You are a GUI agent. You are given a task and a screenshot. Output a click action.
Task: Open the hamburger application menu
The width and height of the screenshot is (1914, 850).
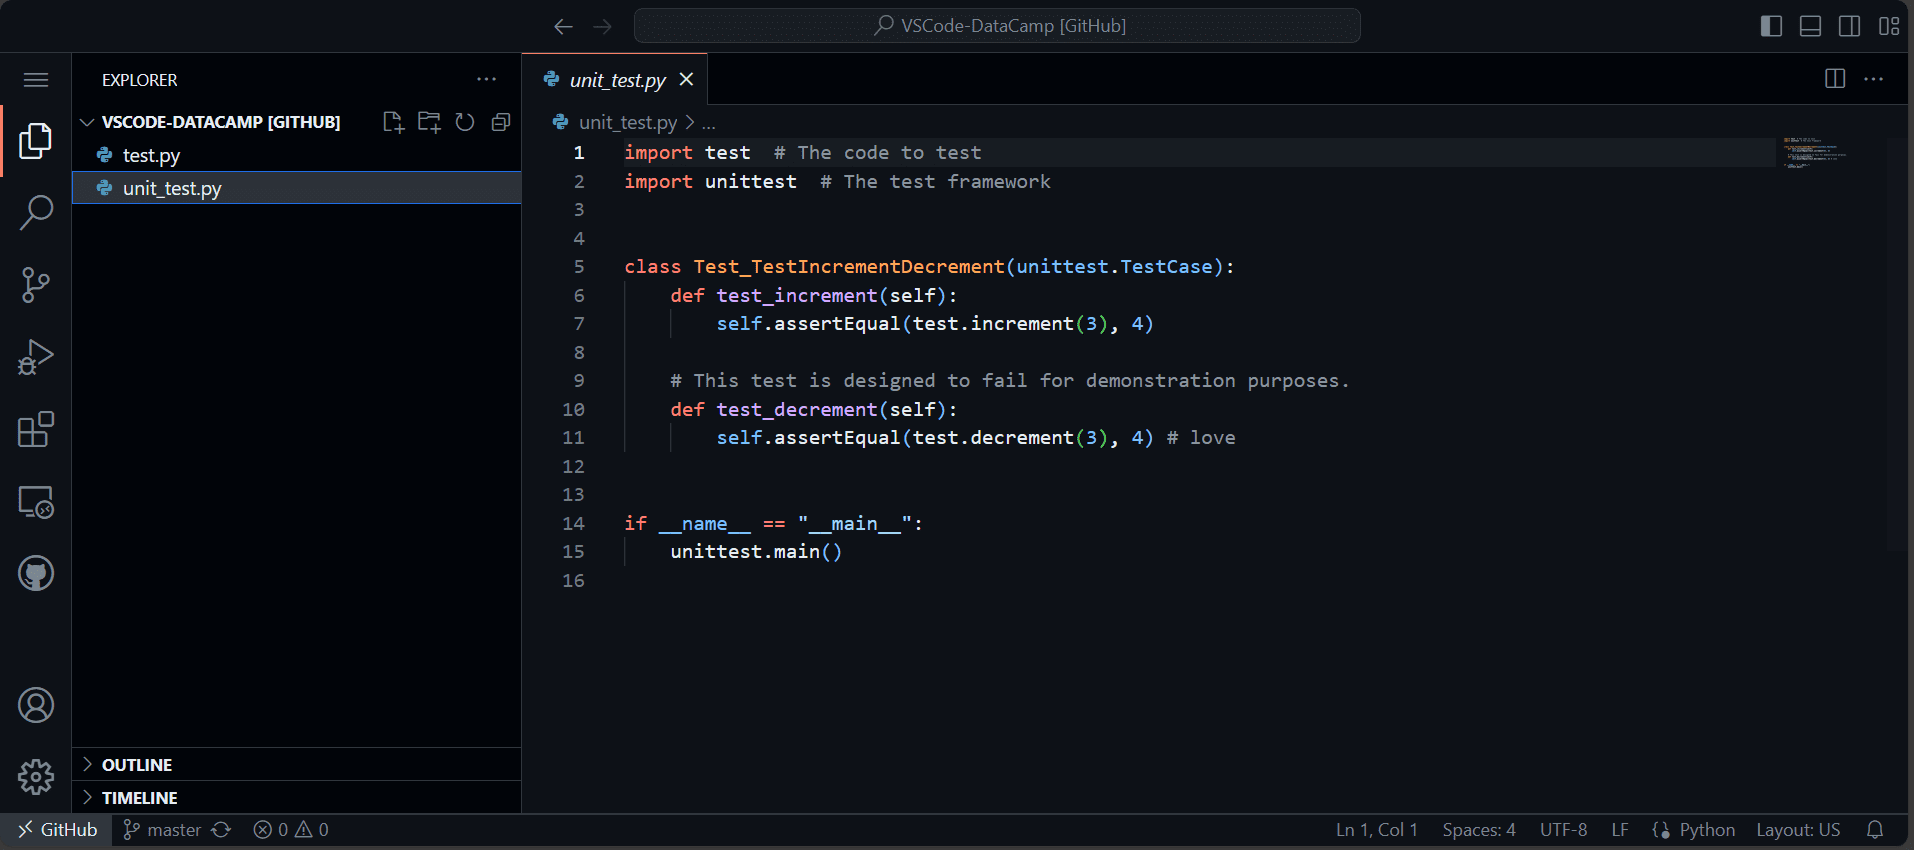[x=36, y=80]
